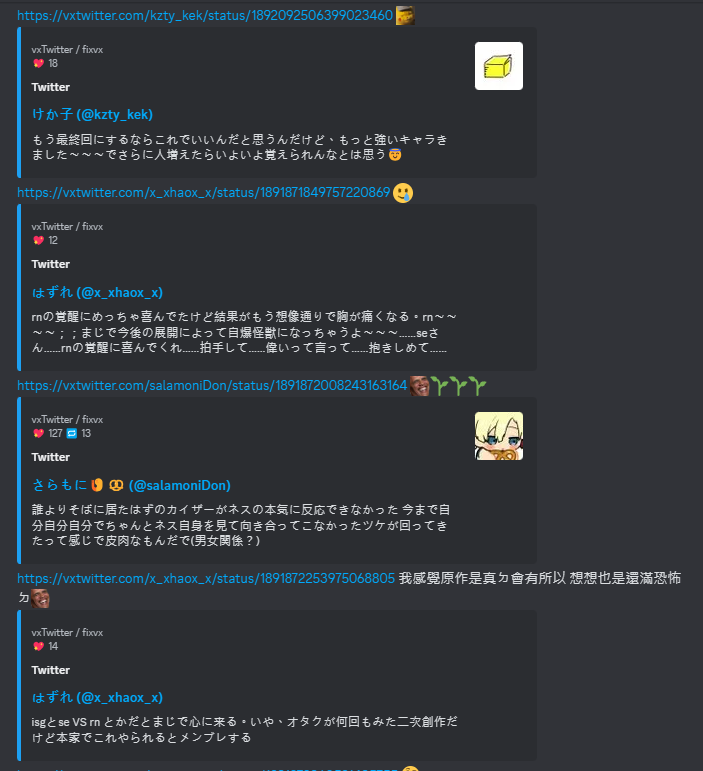Click the retweet icon next to 13

click(72, 433)
